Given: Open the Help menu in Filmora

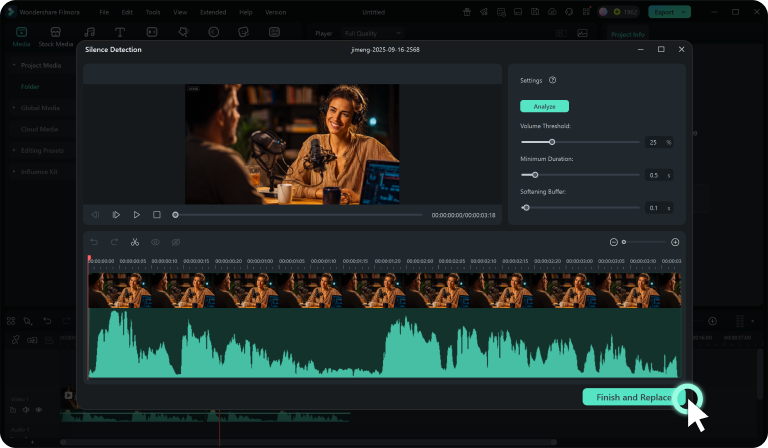Looking at the screenshot, I should point(246,12).
